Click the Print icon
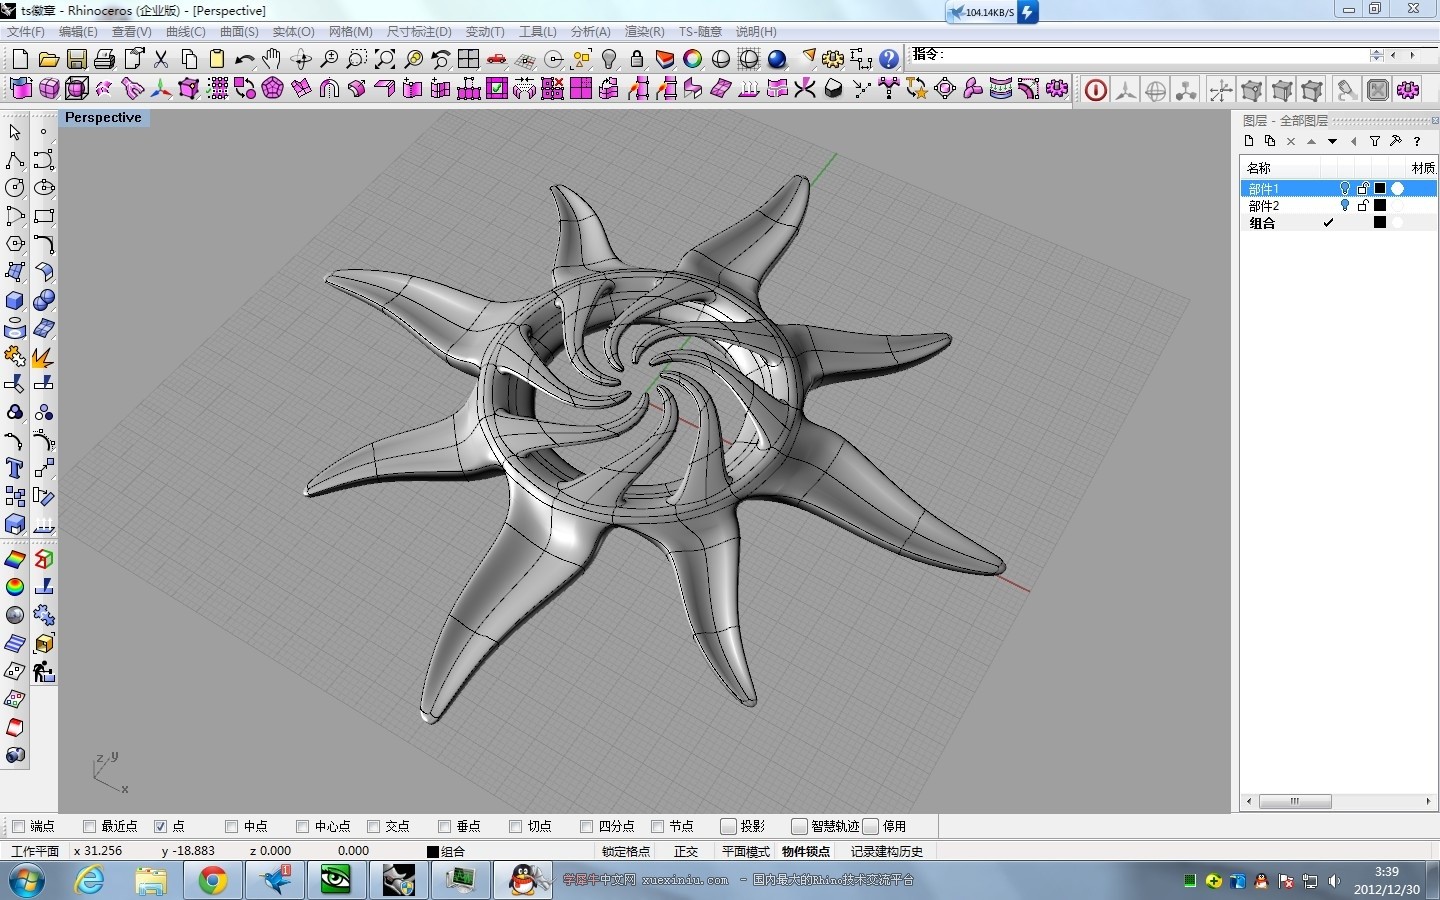The height and width of the screenshot is (900, 1440). pyautogui.click(x=104, y=59)
